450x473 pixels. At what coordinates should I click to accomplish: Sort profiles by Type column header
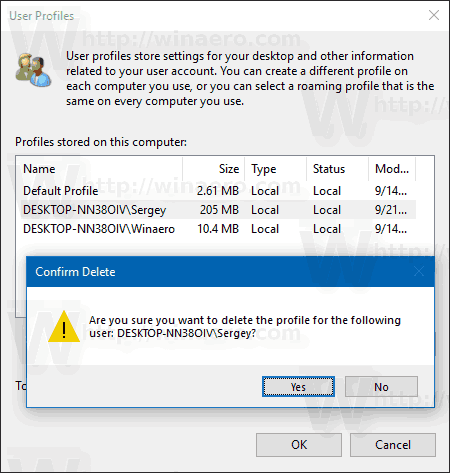(276, 169)
